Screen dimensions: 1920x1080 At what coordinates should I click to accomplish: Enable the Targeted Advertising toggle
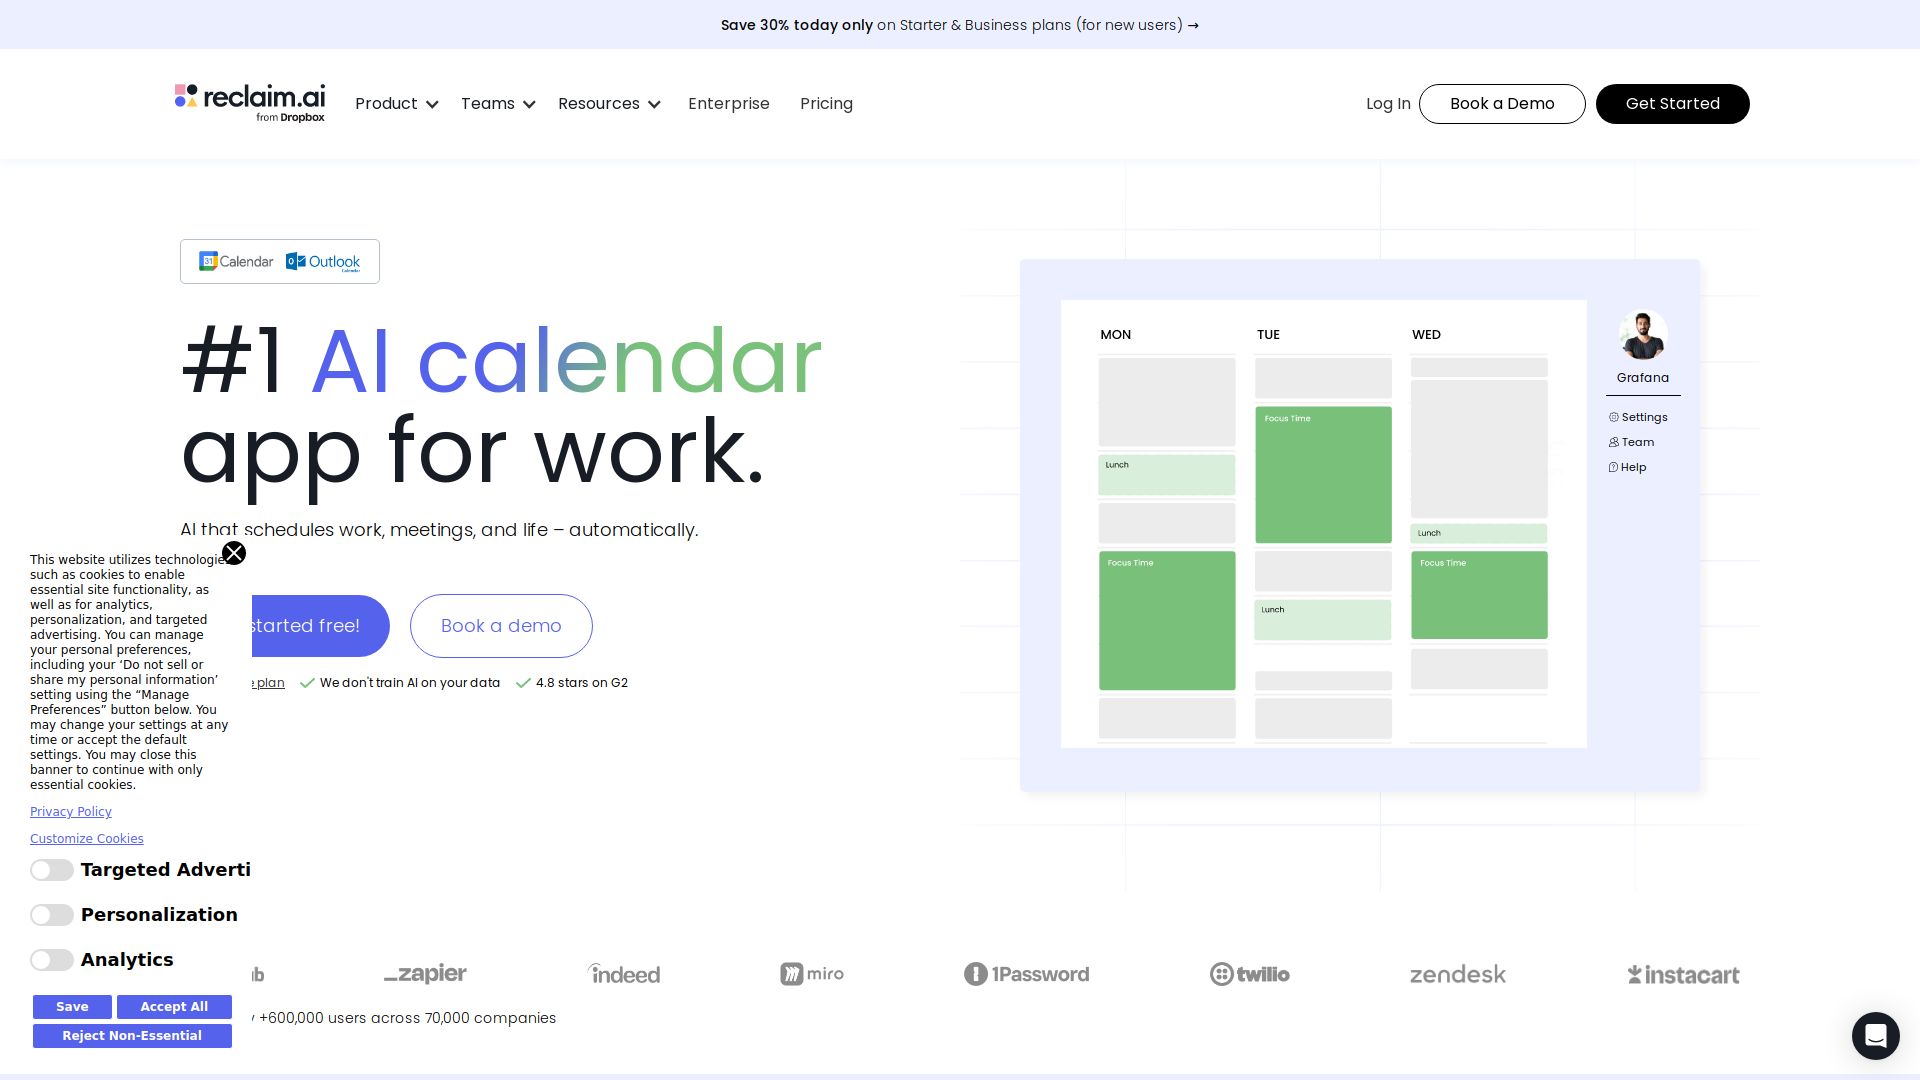pyautogui.click(x=52, y=870)
